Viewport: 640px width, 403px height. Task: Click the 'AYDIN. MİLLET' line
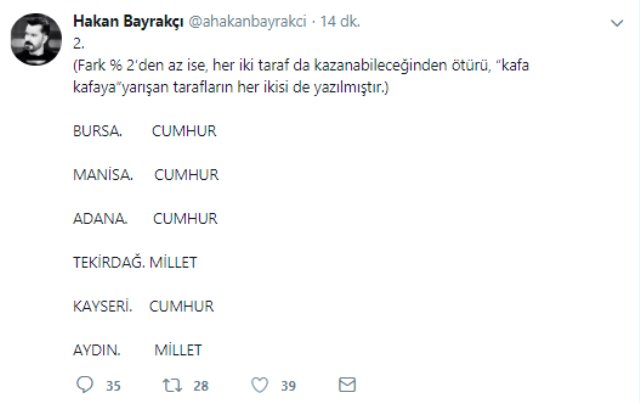click(x=138, y=349)
